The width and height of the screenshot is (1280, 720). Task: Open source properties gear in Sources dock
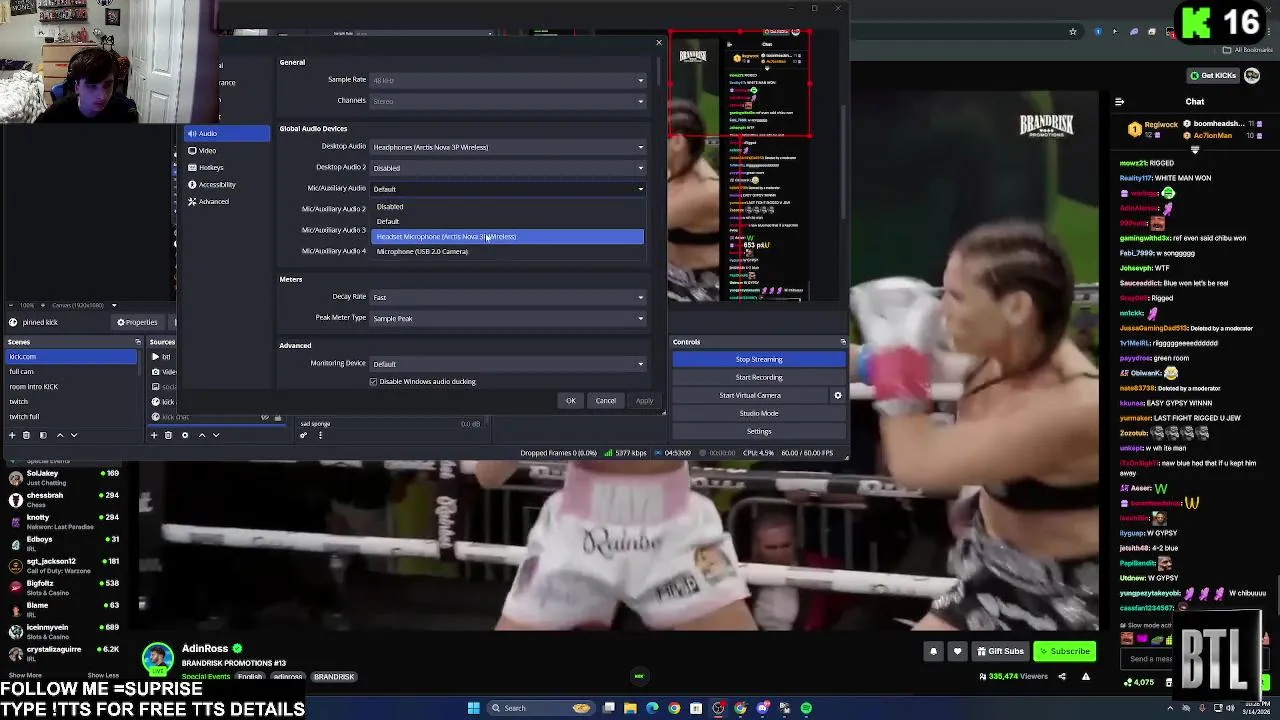pyautogui.click(x=185, y=435)
